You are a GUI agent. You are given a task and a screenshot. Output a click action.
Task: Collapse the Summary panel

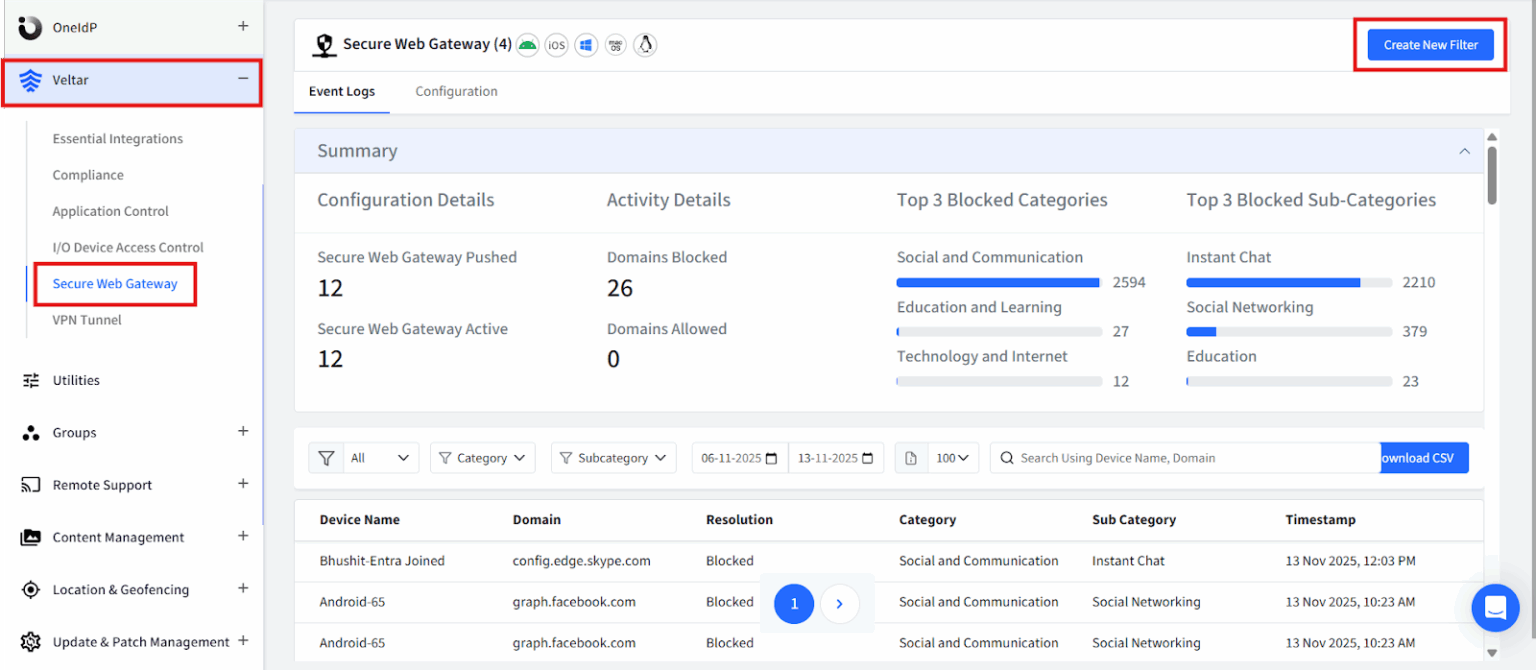(x=1464, y=151)
